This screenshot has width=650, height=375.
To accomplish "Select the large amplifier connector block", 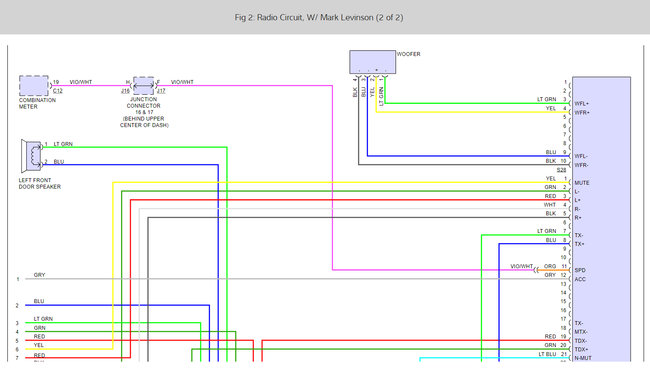I will pyautogui.click(x=601, y=219).
